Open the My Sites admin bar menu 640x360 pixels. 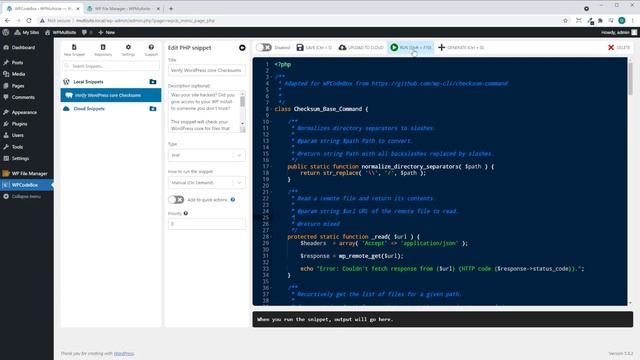[x=27, y=32]
